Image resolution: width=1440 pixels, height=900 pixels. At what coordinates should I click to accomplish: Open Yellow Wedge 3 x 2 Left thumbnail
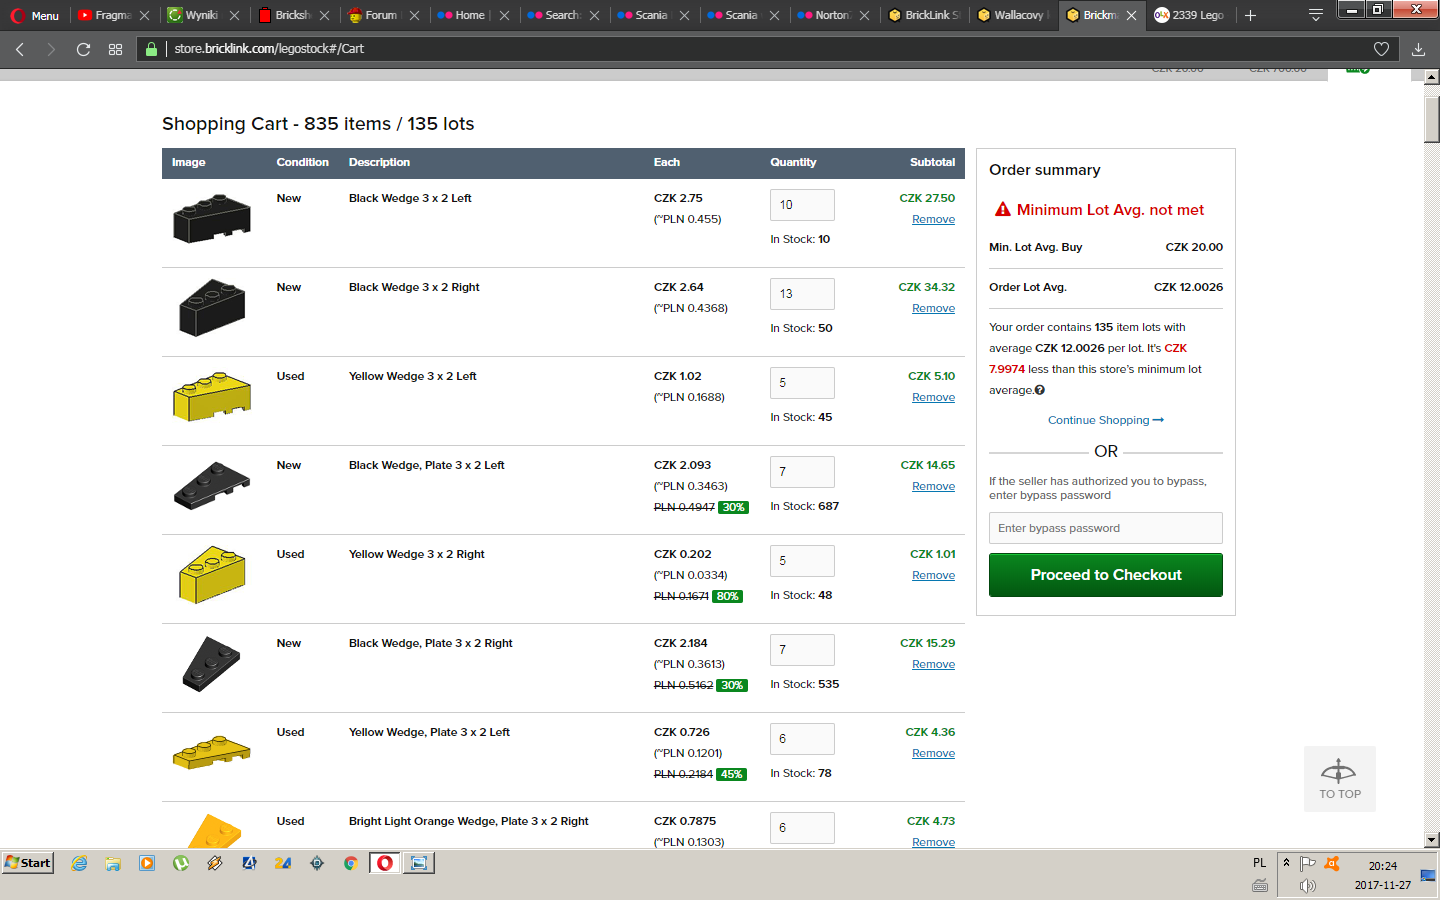(212, 397)
